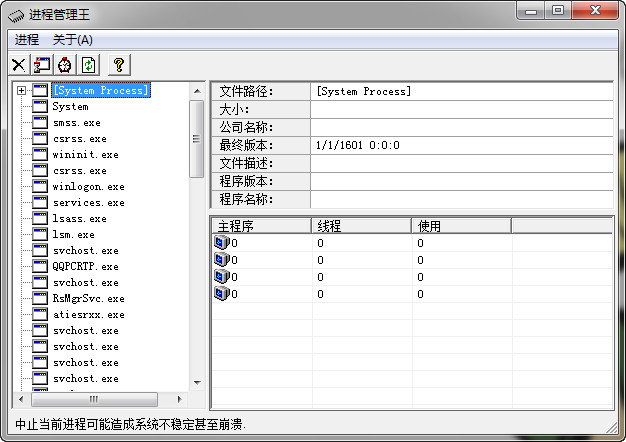Image resolution: width=626 pixels, height=442 pixels.
Task: Click the first module icon in list
Action: point(221,242)
